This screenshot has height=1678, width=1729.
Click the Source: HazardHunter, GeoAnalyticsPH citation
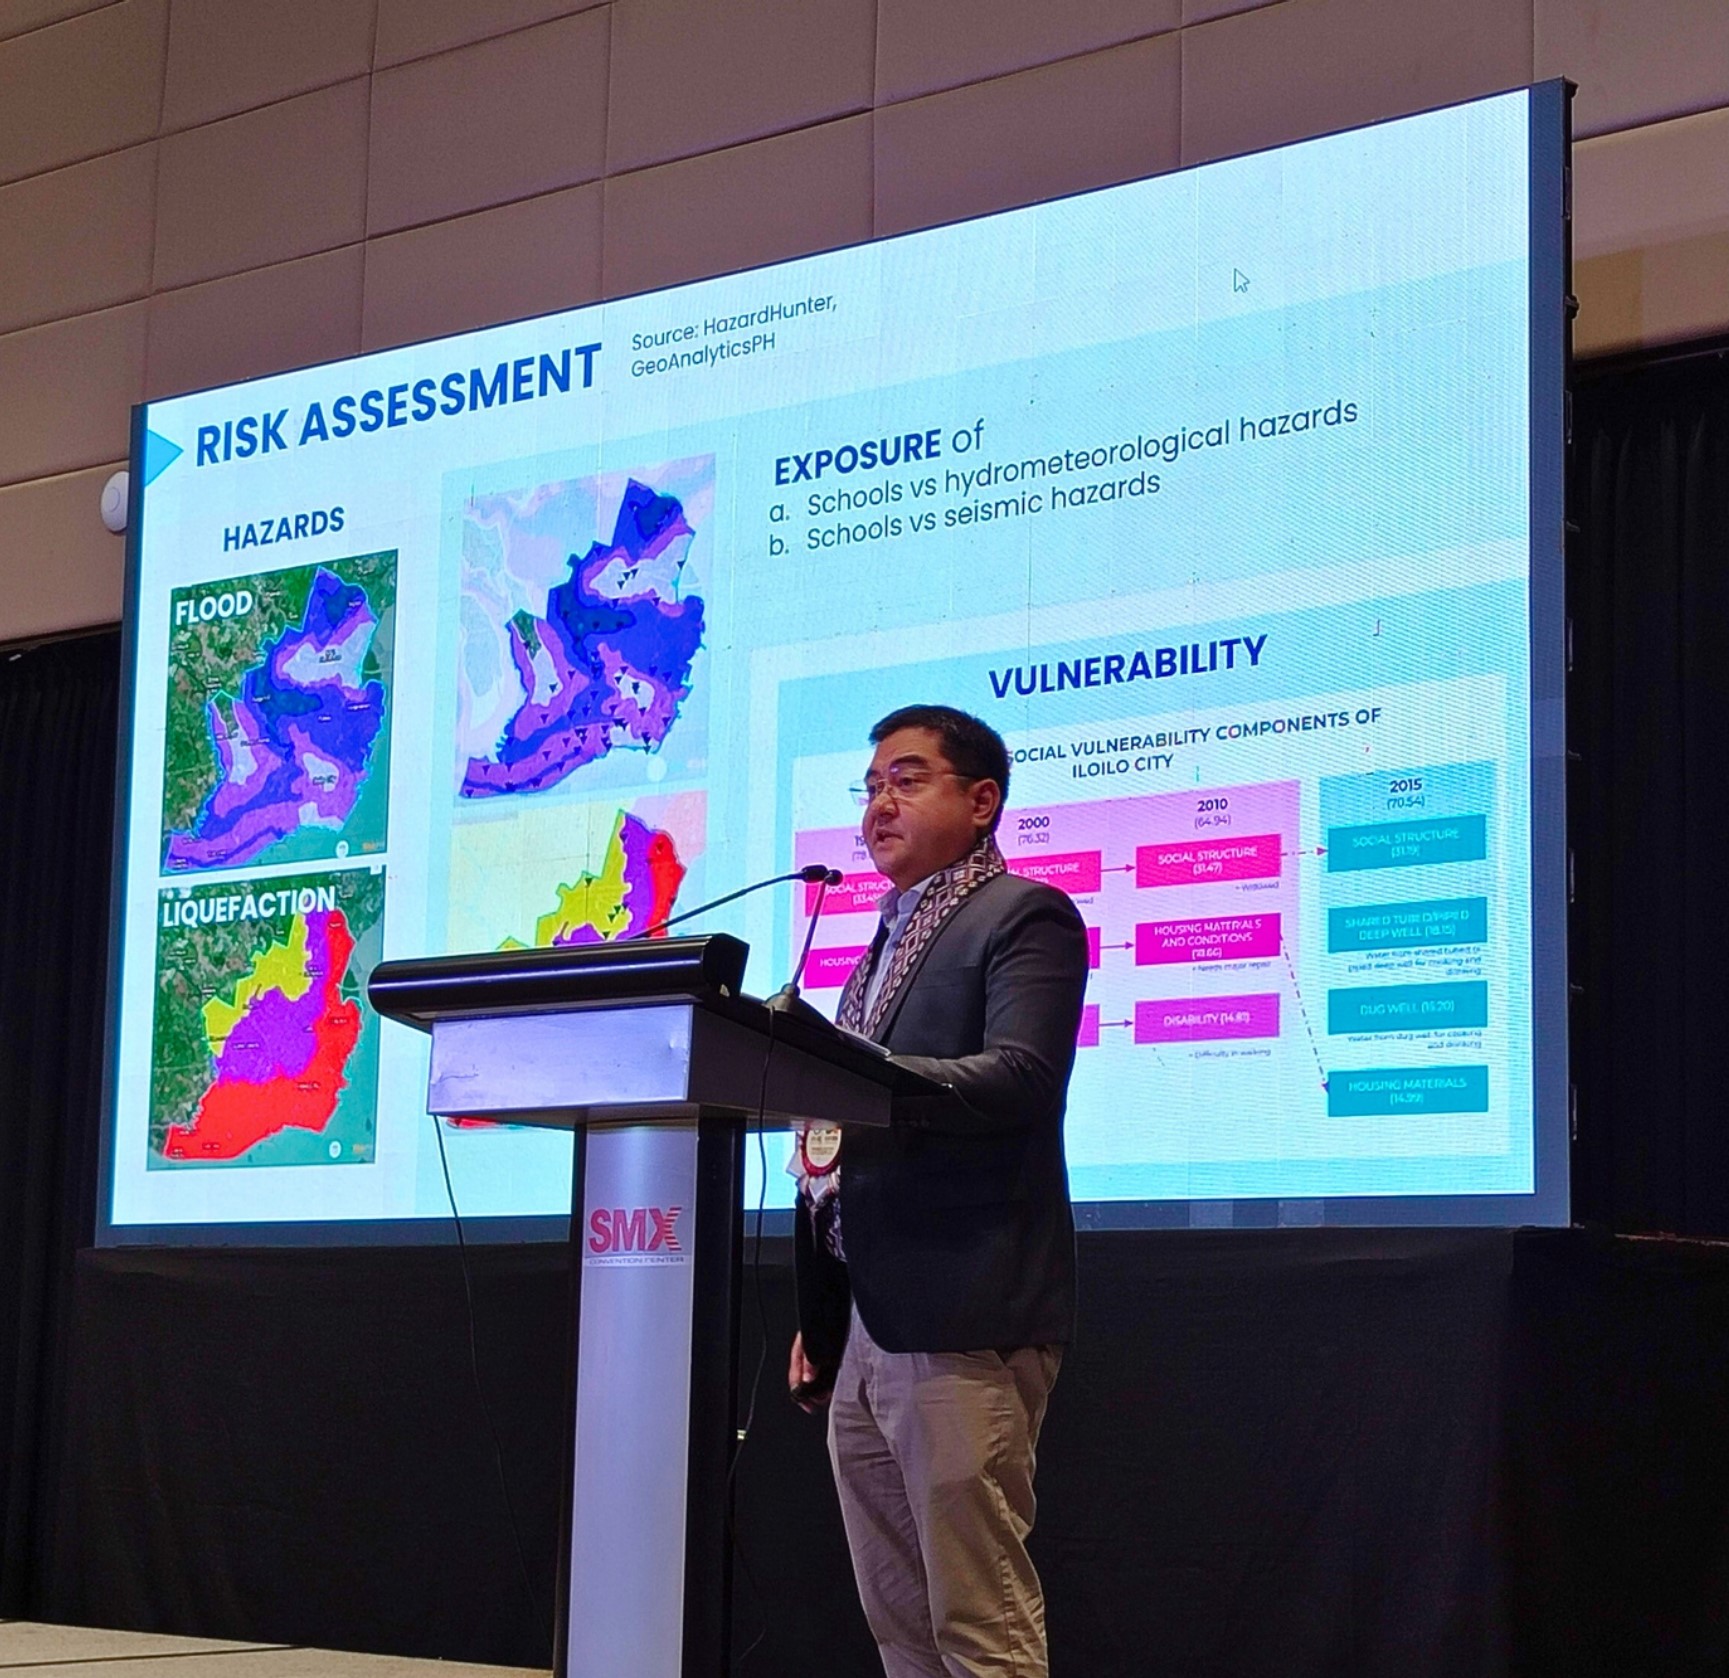733,336
